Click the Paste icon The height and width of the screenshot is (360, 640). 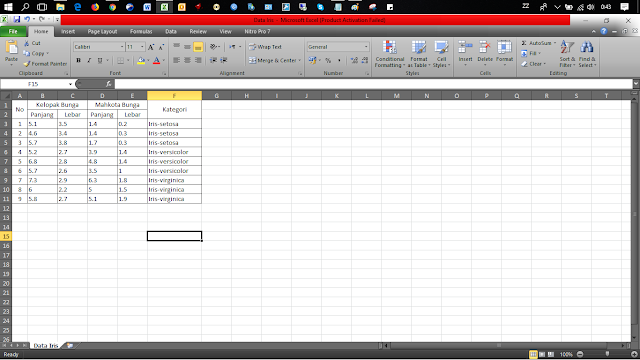click(x=11, y=48)
